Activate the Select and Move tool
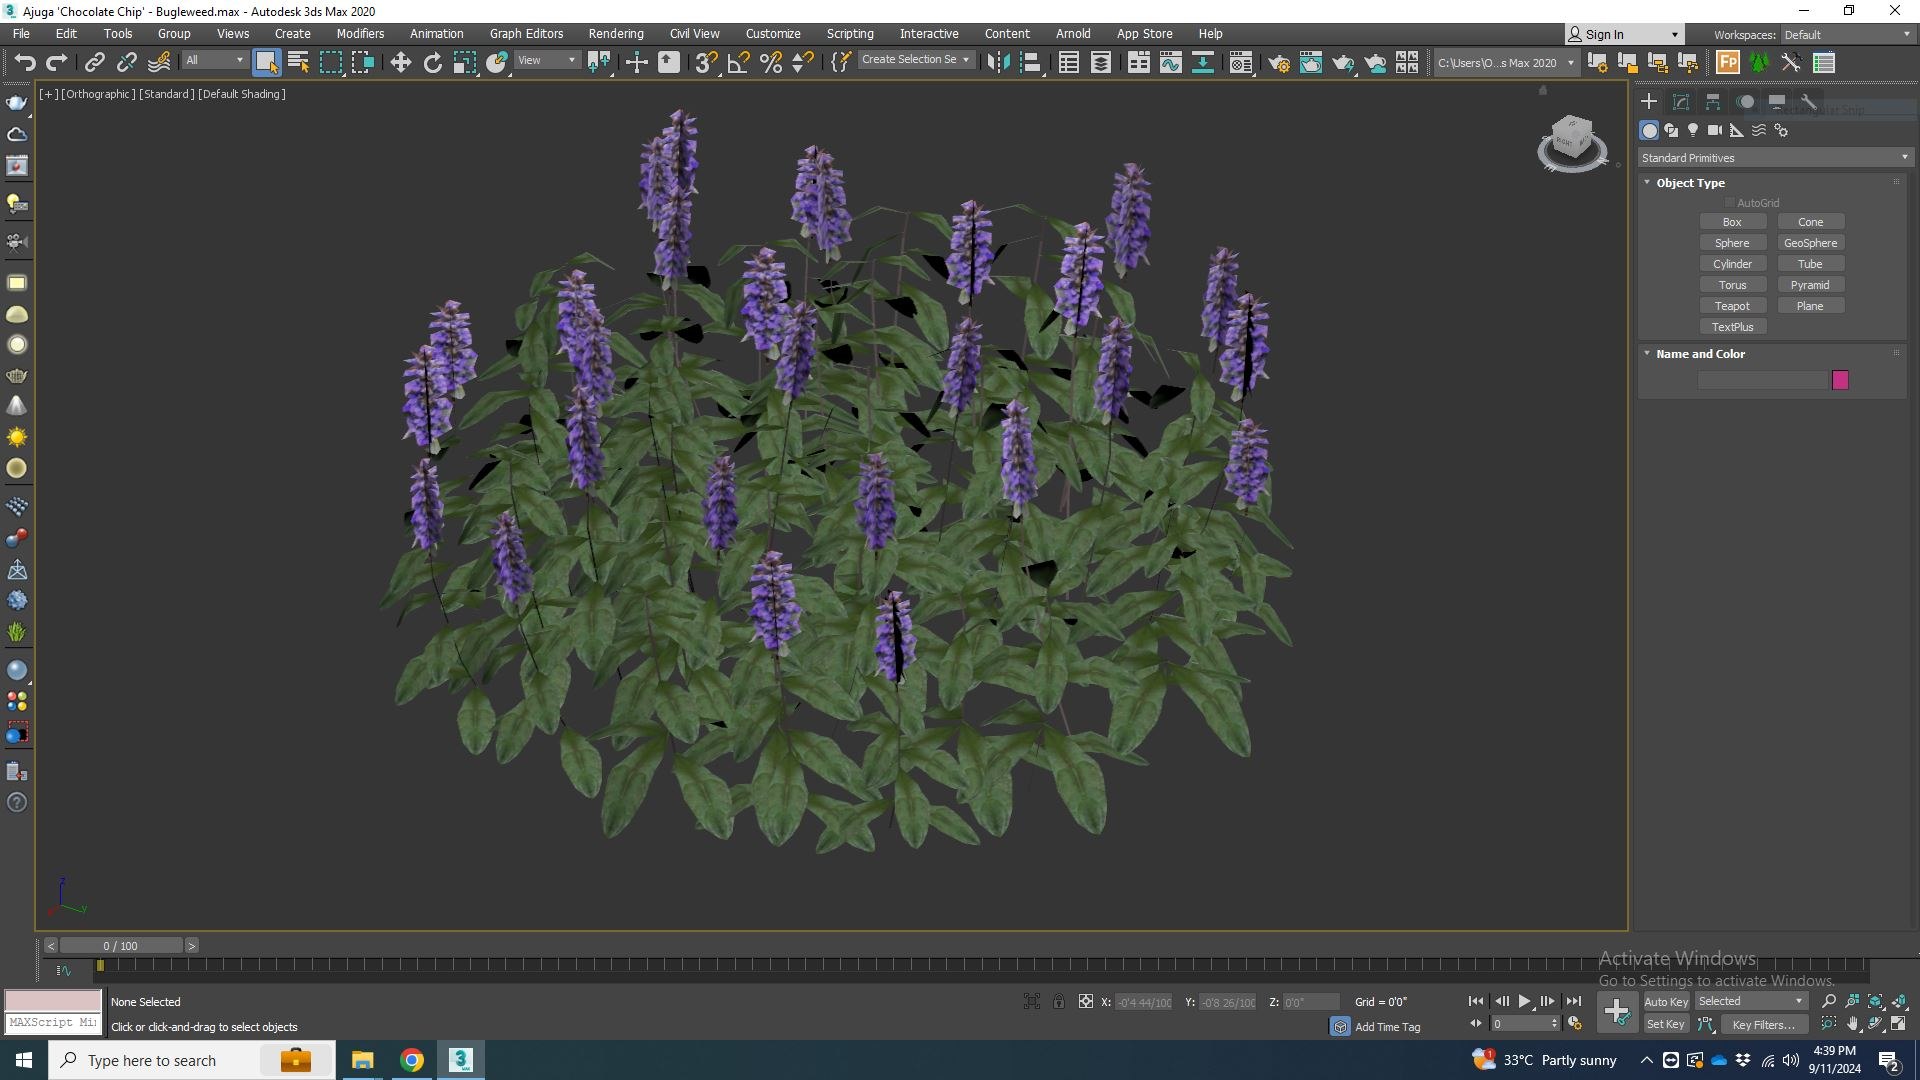The width and height of the screenshot is (1920, 1080). coord(400,63)
